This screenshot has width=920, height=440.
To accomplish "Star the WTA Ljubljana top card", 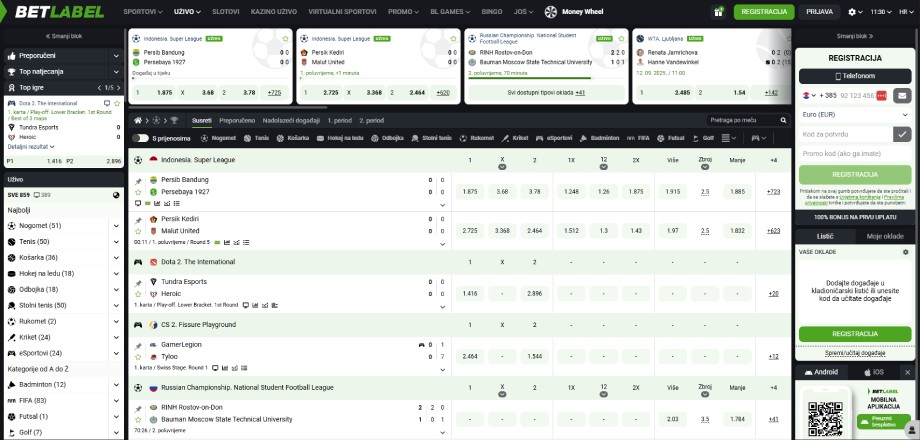I will pyautogui.click(x=790, y=39).
